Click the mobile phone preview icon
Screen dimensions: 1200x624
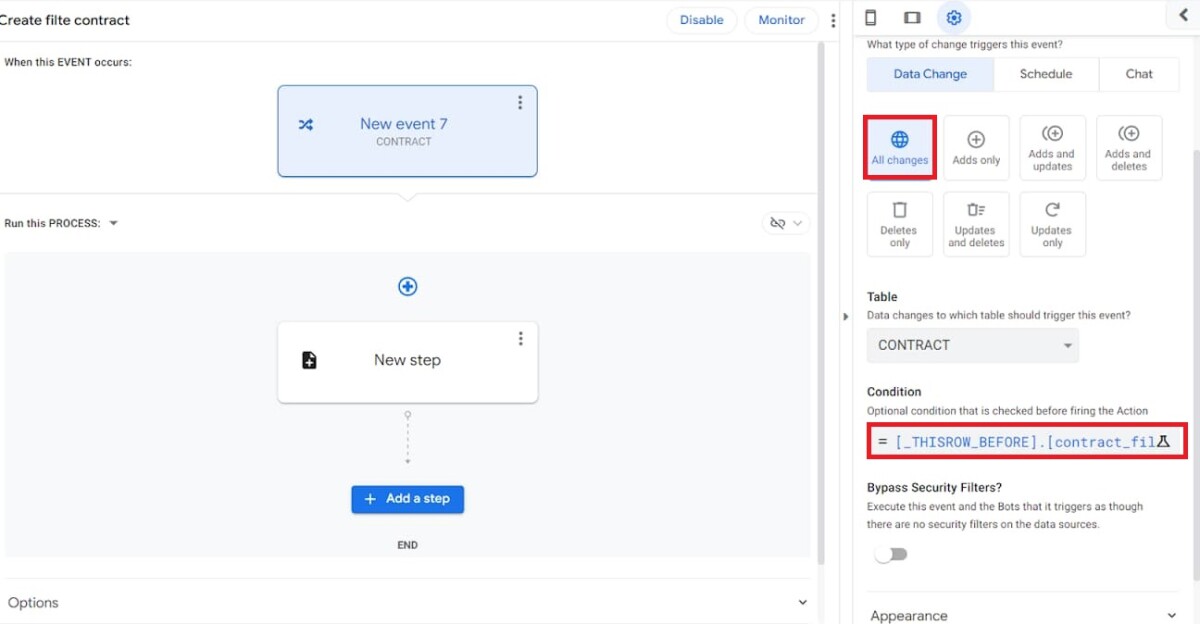click(869, 17)
